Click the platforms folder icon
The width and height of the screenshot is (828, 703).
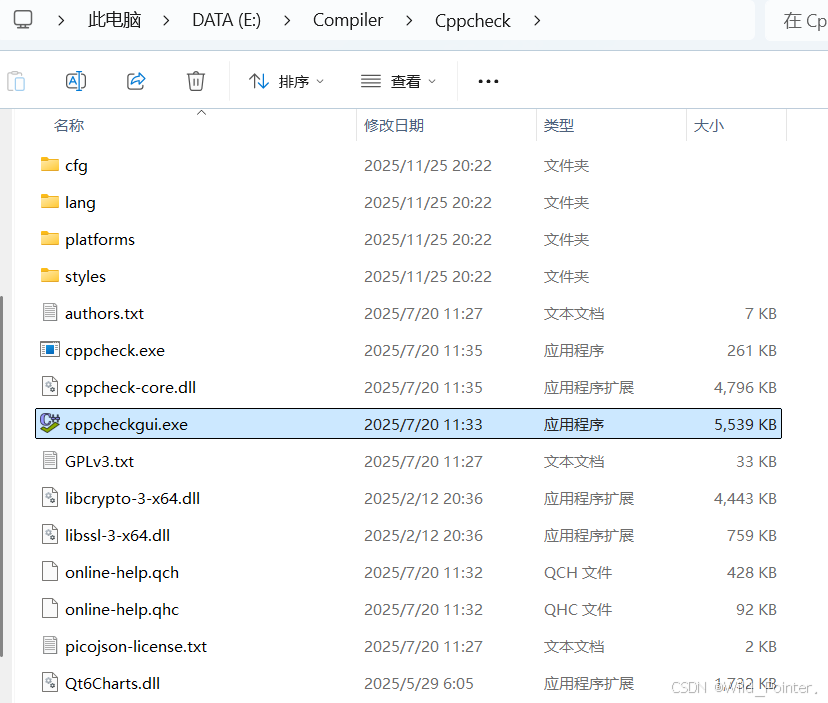pos(52,239)
